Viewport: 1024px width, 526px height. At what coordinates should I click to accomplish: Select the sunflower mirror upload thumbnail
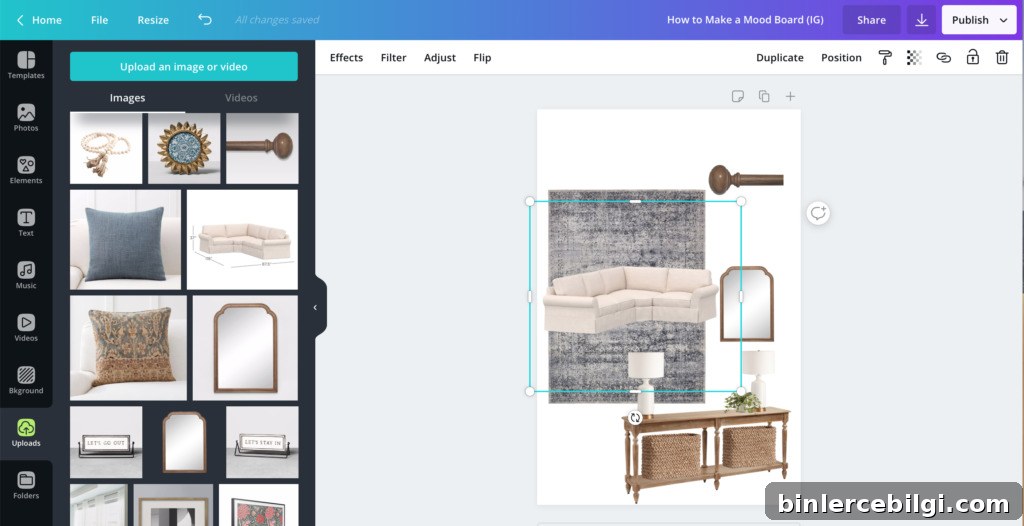[x=184, y=148]
